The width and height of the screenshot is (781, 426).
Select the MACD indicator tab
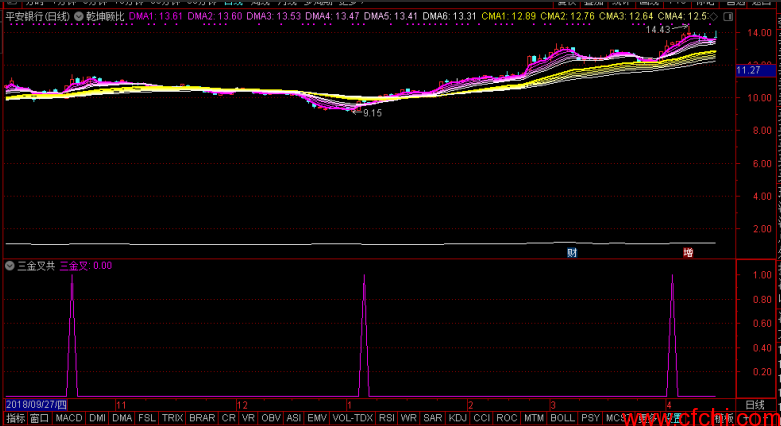coord(69,418)
